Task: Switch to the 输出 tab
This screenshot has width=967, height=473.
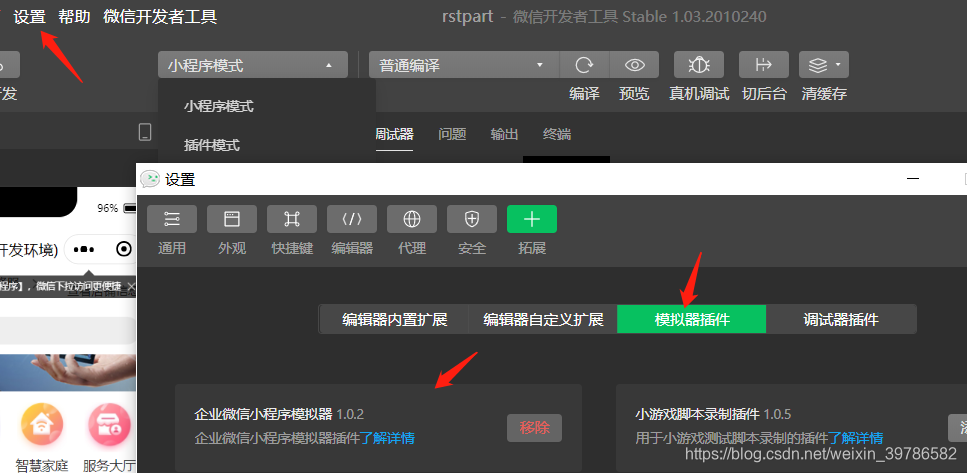Action: click(x=504, y=134)
